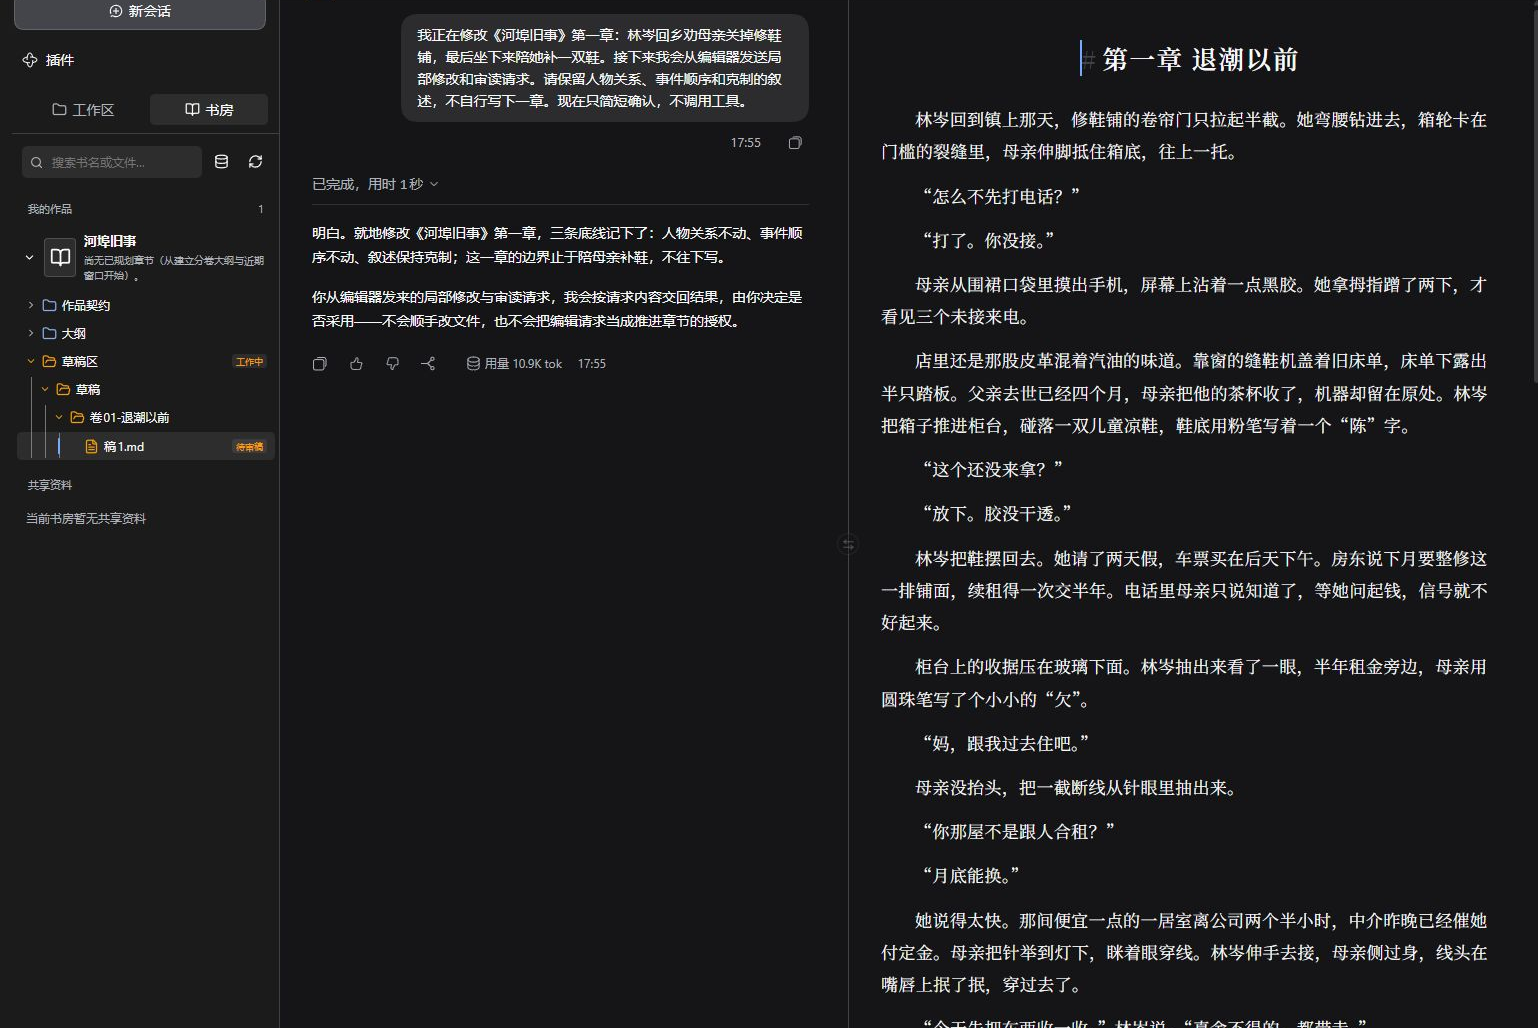1538x1028 pixels.
Task: Click the 待审稿 badge on 稿1.md
Action: (249, 447)
